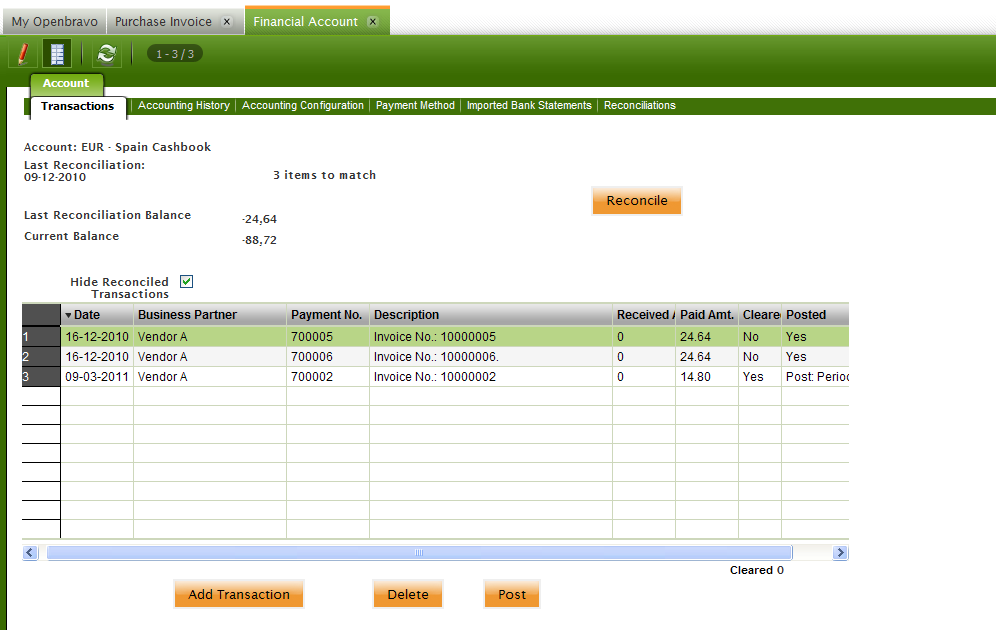Sort by the Date column header
Screen dimensions: 996x630
[96, 315]
